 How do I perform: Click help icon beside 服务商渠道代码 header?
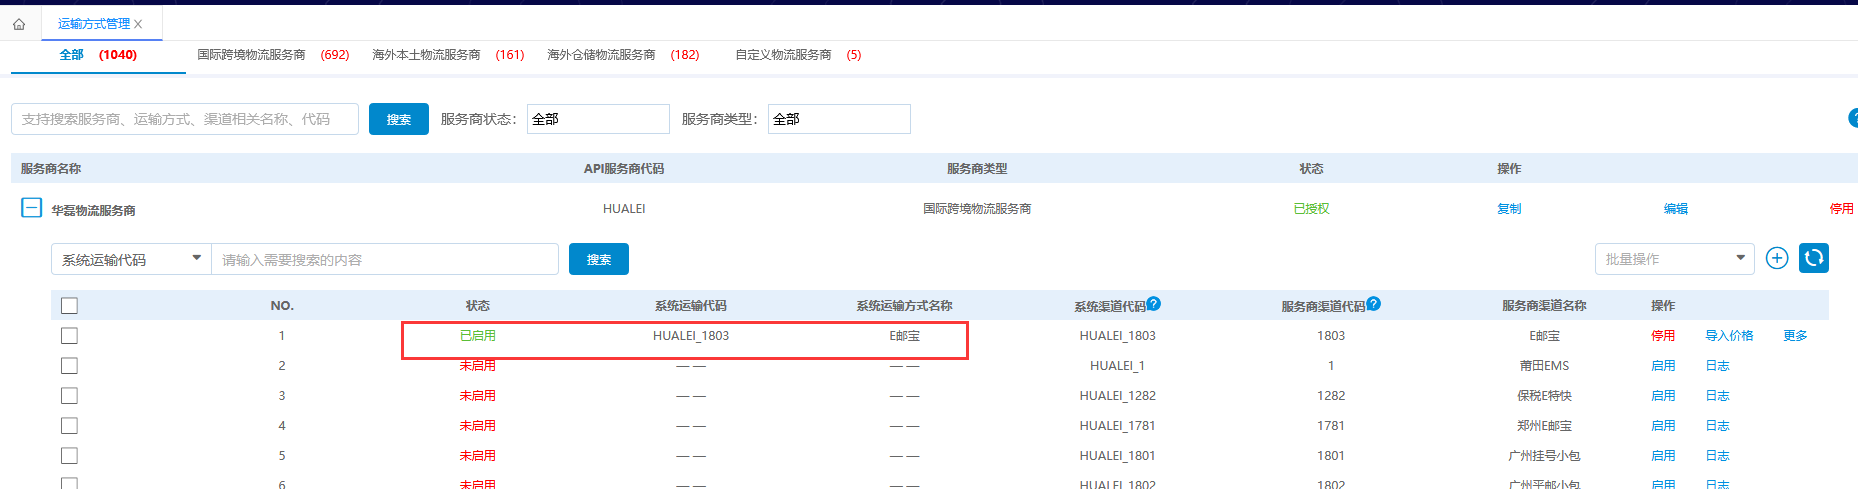coord(1373,304)
